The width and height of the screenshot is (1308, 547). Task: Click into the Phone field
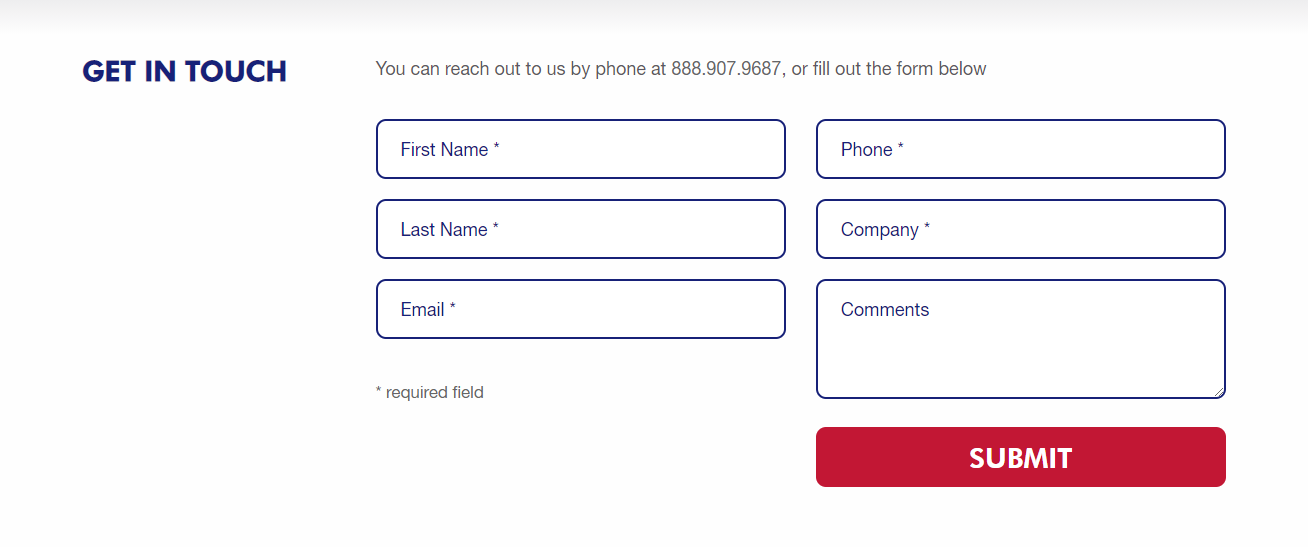click(x=1020, y=149)
